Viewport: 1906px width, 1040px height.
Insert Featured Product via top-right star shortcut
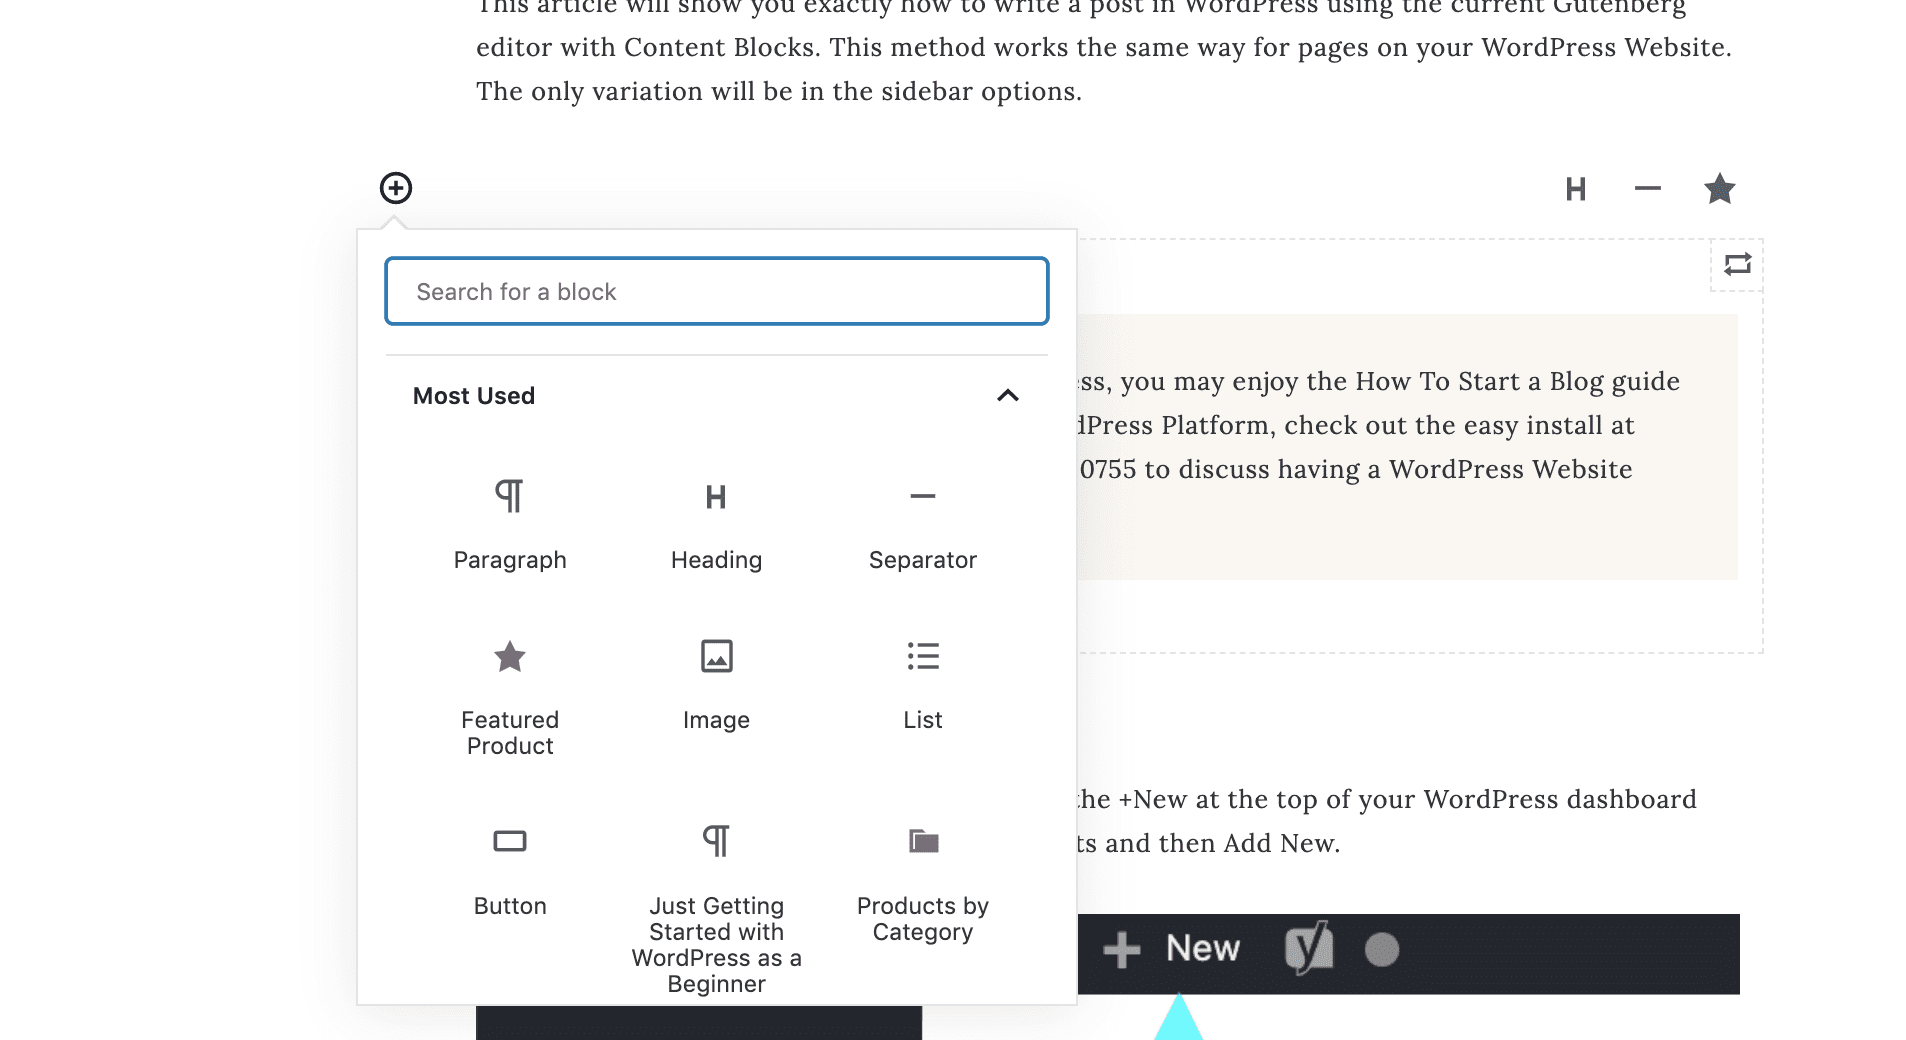click(x=1720, y=188)
